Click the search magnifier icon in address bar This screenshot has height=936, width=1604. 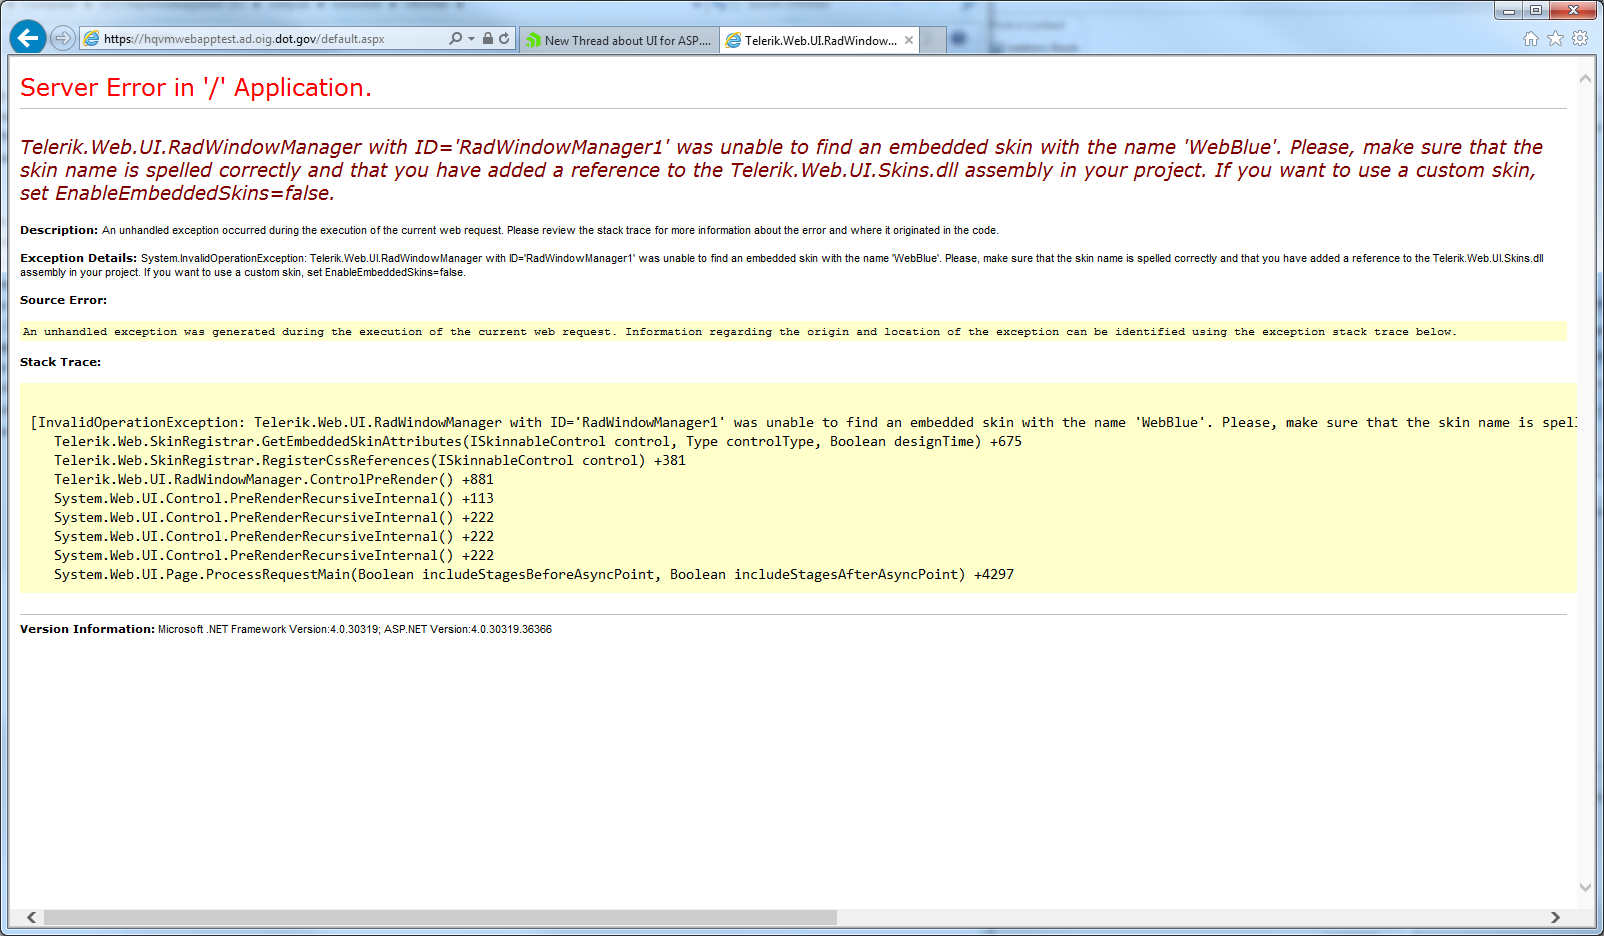point(456,38)
